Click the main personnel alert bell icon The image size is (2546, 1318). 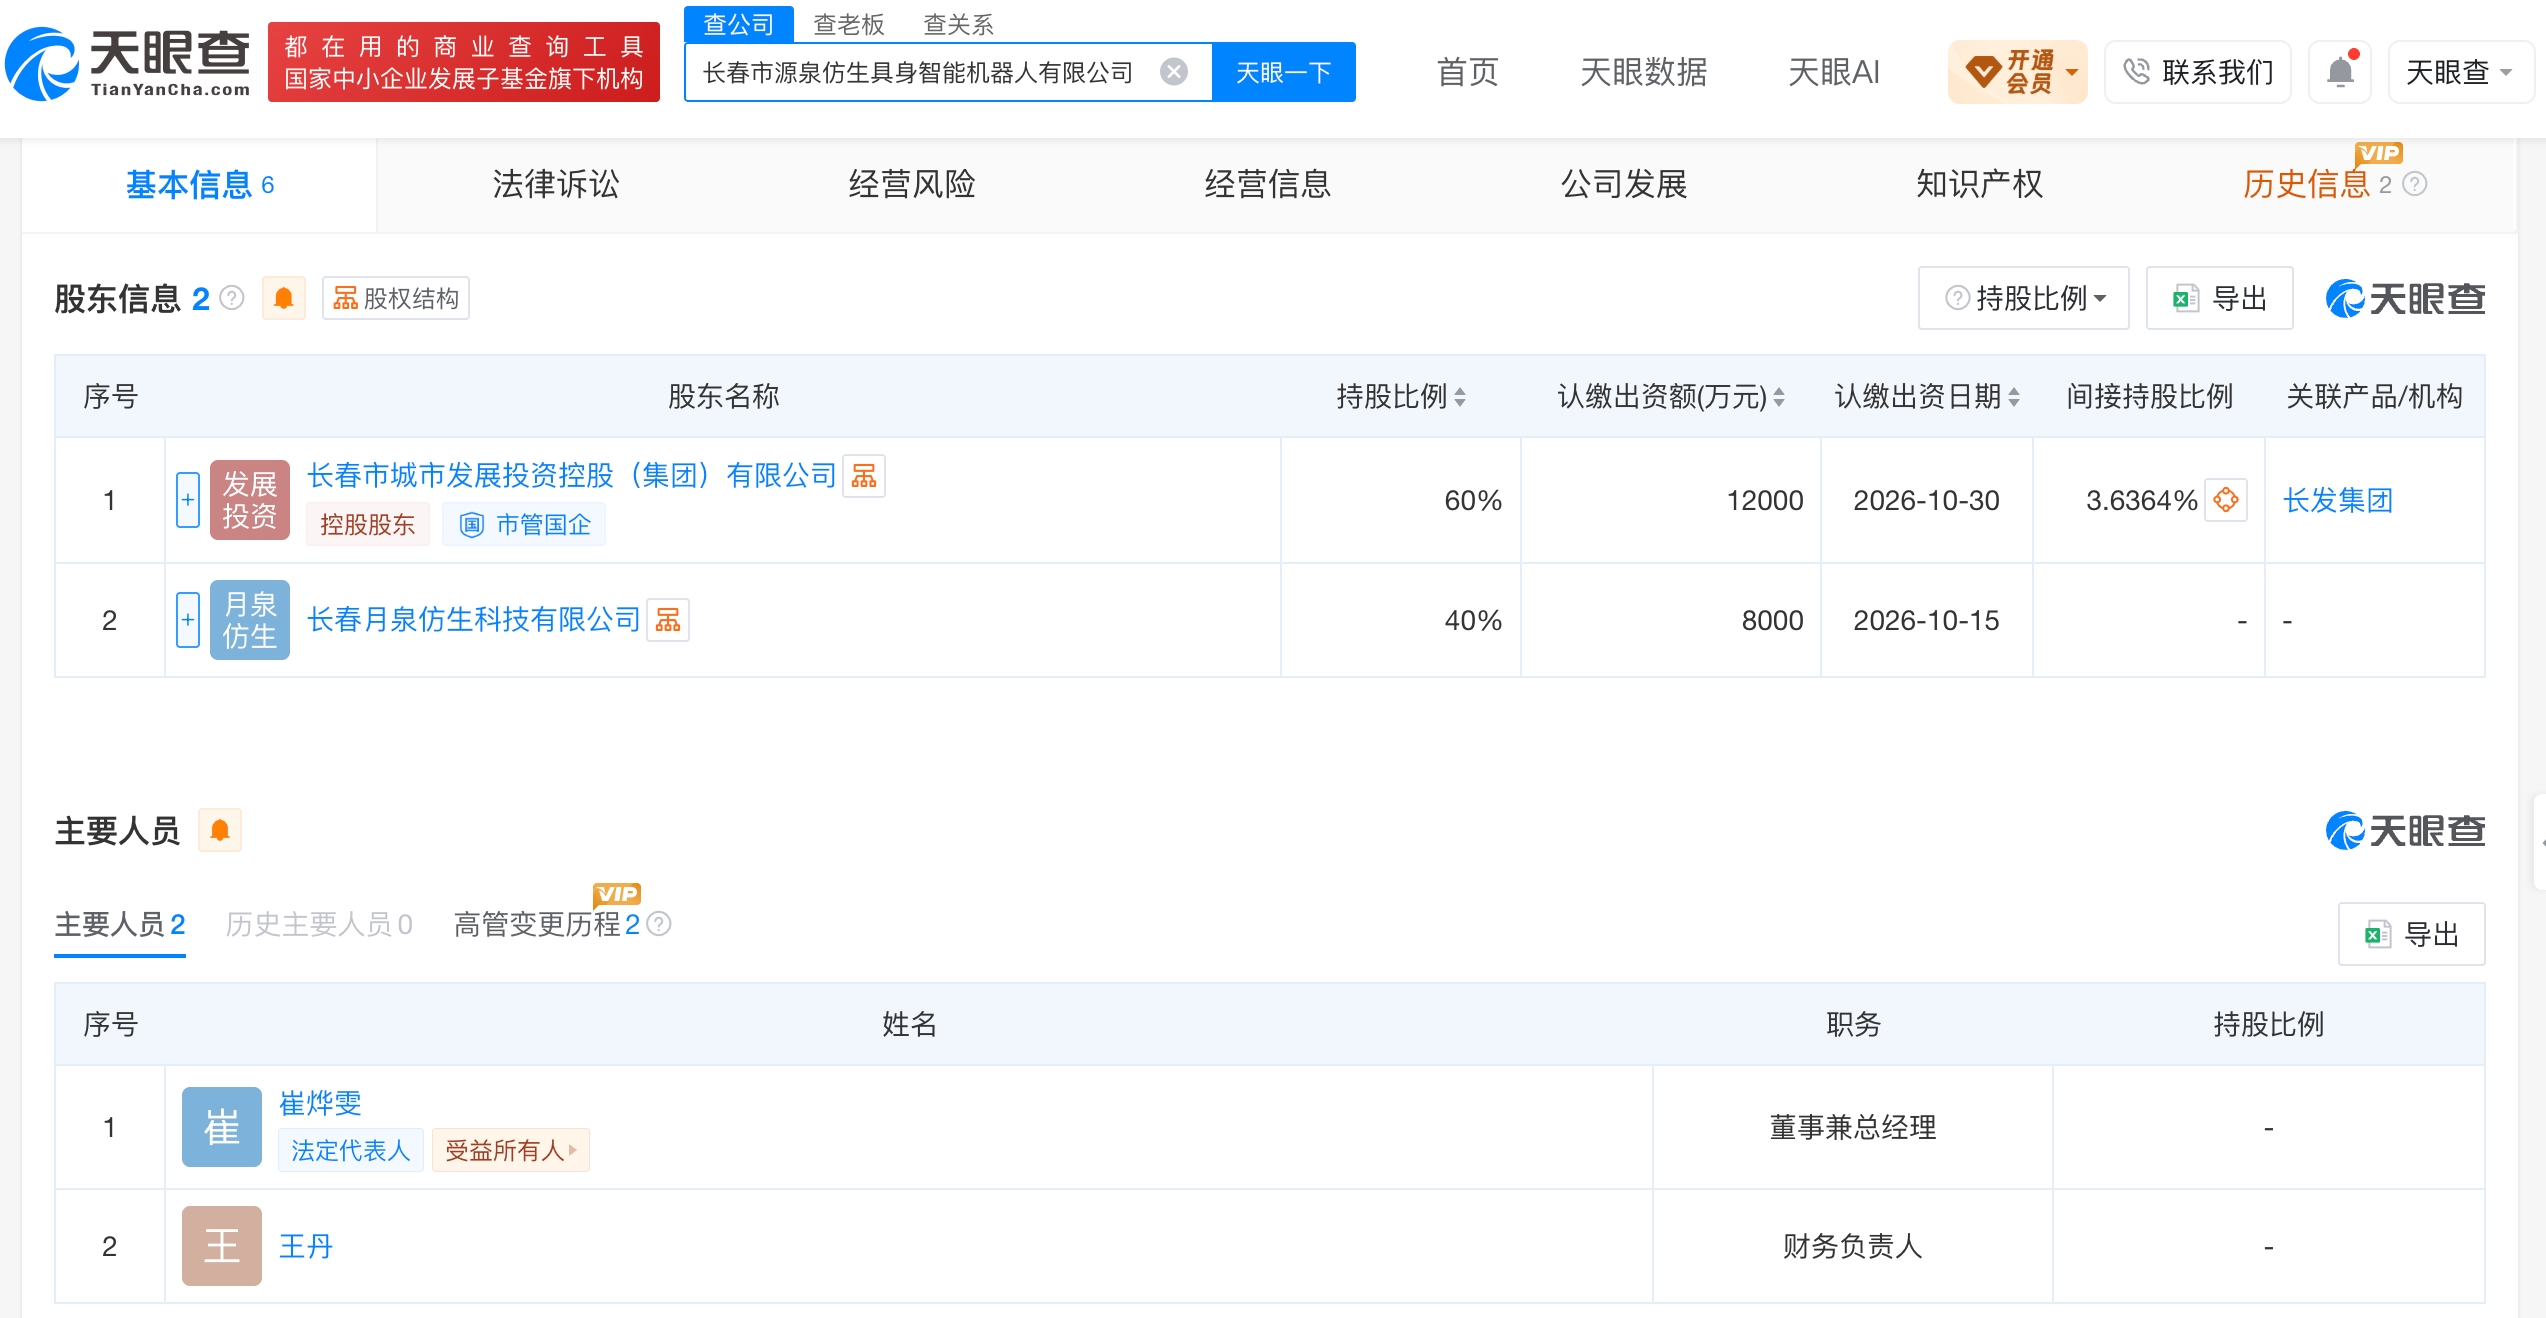[x=220, y=830]
